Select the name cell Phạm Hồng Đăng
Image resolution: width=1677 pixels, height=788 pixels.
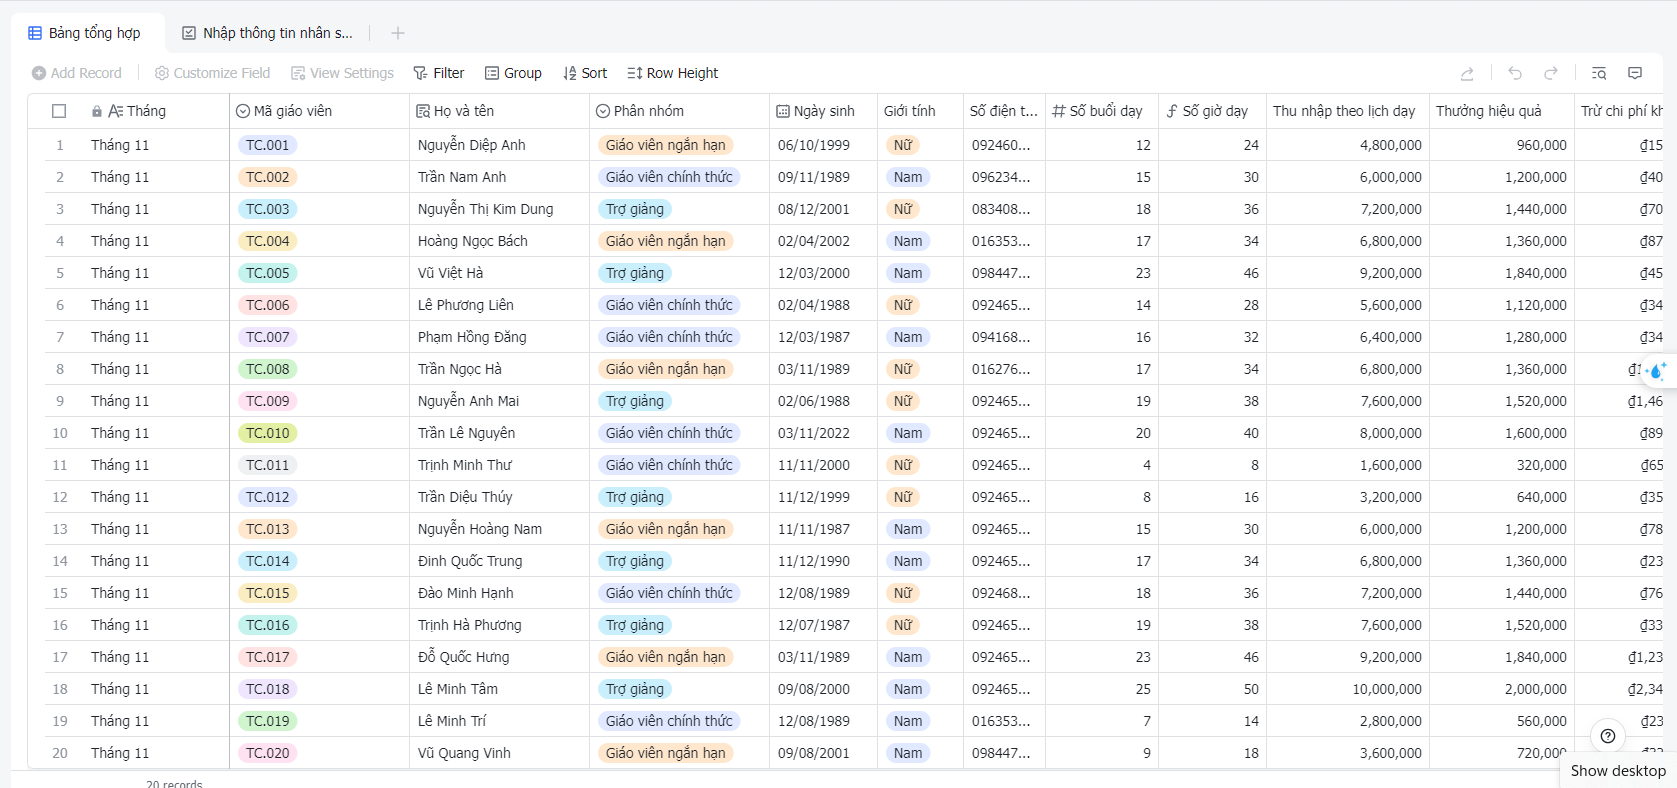499,337
